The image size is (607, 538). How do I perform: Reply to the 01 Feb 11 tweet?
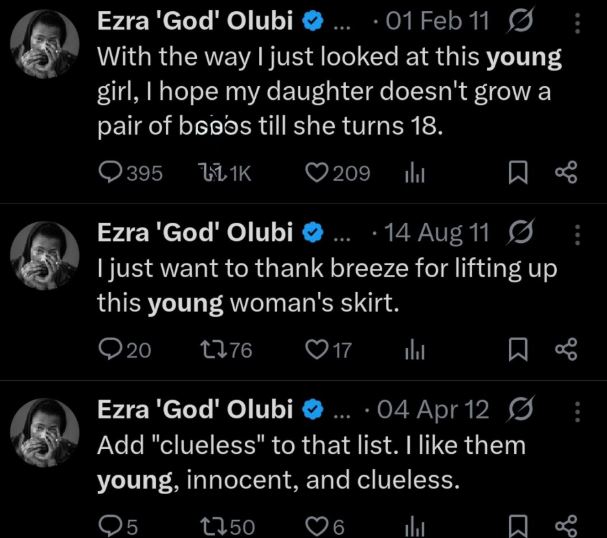tap(110, 174)
